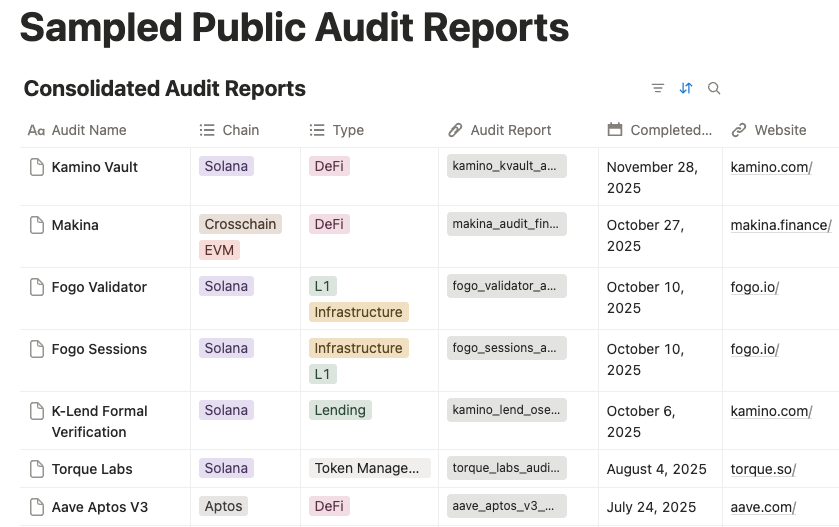This screenshot has width=839, height=527.
Task: Click the Consolidated Audit Reports database title
Action: pos(165,88)
